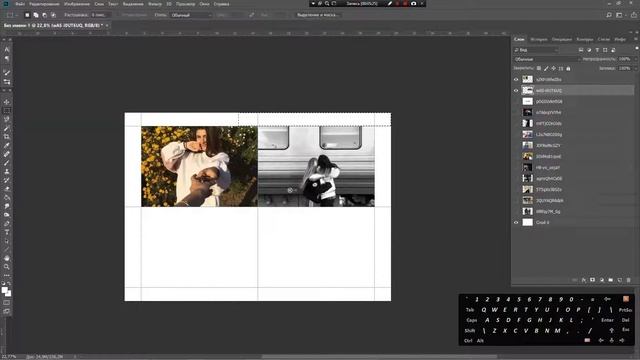
Task: Hide the Слой 0 layer
Action: (516, 223)
